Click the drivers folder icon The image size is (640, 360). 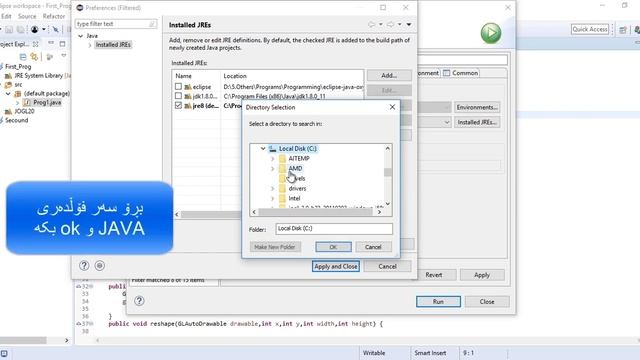point(282,189)
